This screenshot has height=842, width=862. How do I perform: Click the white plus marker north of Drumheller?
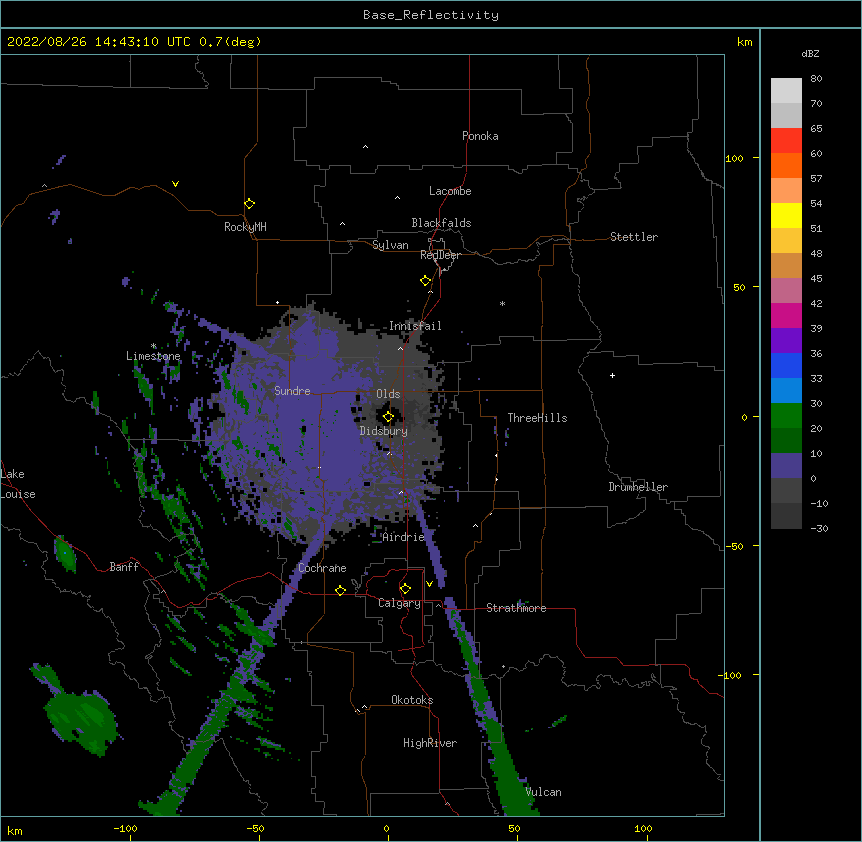612,375
